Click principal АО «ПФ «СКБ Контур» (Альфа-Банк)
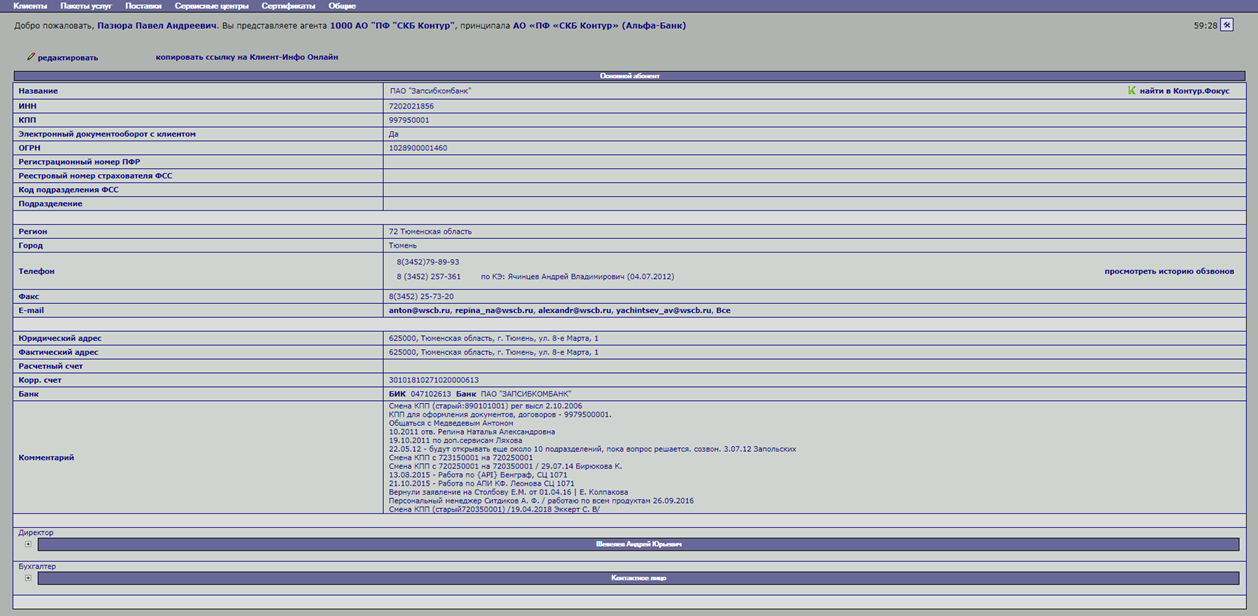This screenshot has height=616, width=1258. (599, 25)
